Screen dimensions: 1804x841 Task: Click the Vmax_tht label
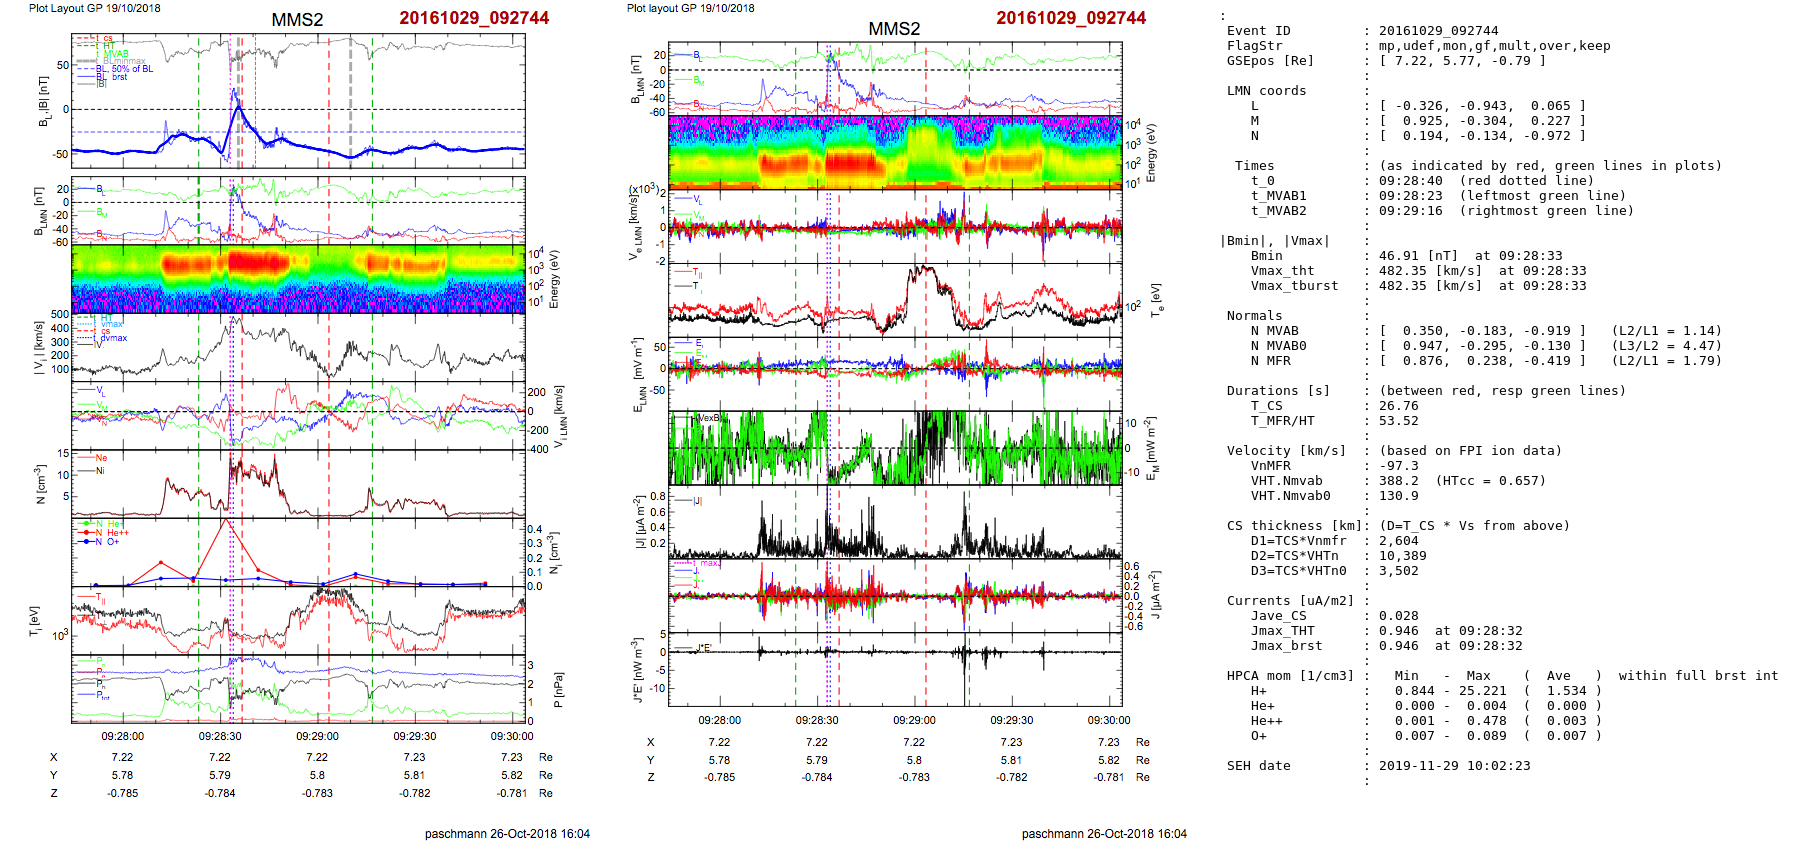tap(1282, 271)
